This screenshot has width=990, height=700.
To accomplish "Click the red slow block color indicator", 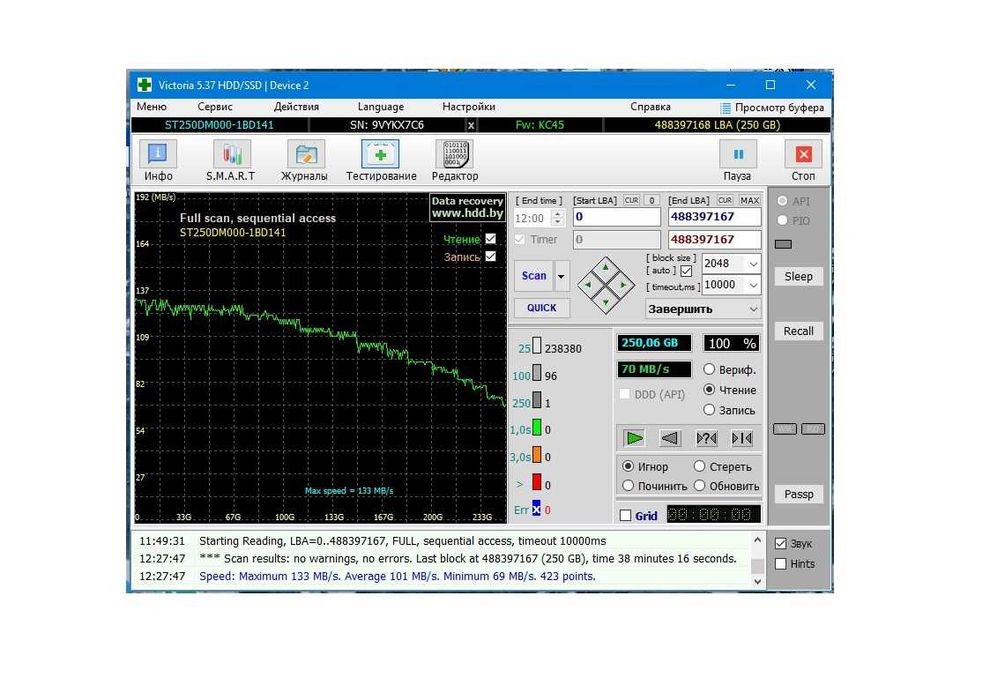I will click(537, 483).
